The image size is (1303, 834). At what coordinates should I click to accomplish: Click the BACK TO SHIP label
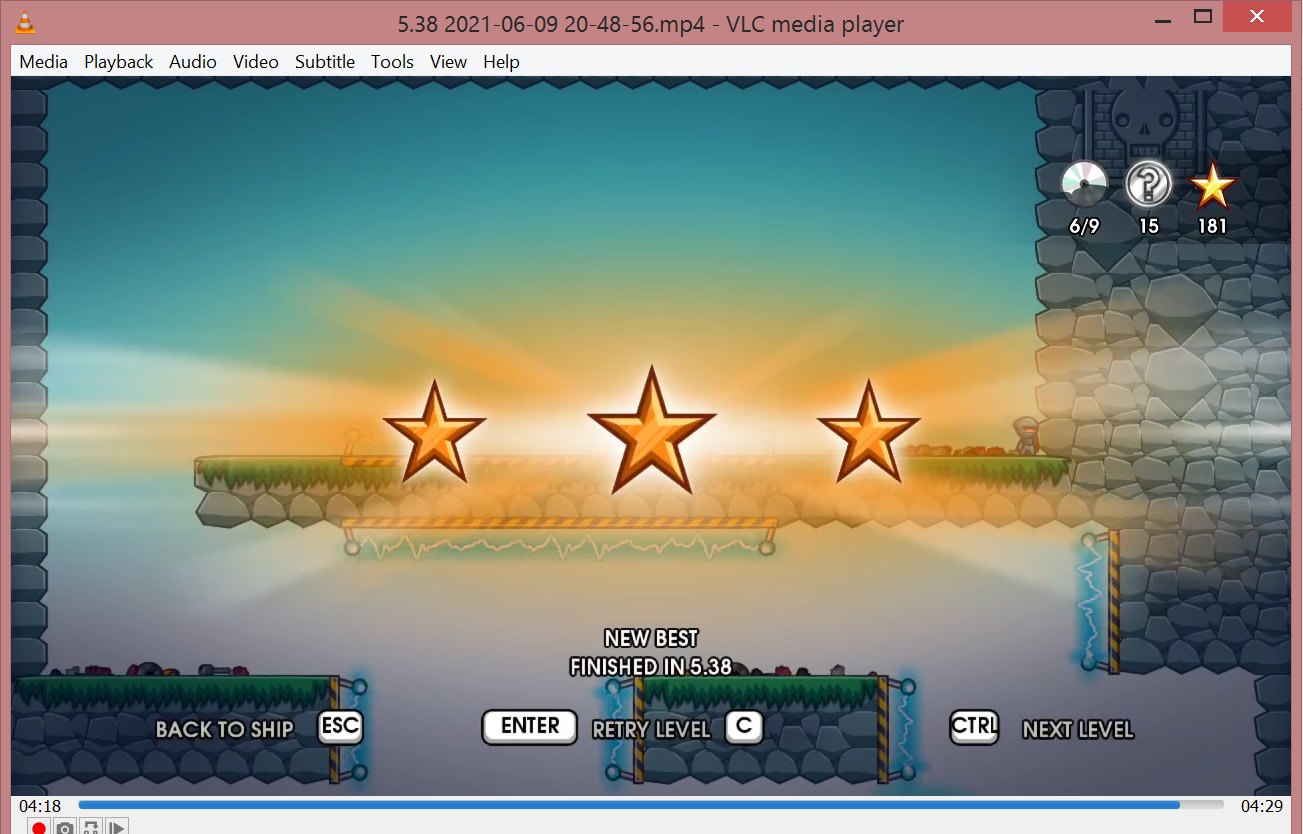(225, 729)
